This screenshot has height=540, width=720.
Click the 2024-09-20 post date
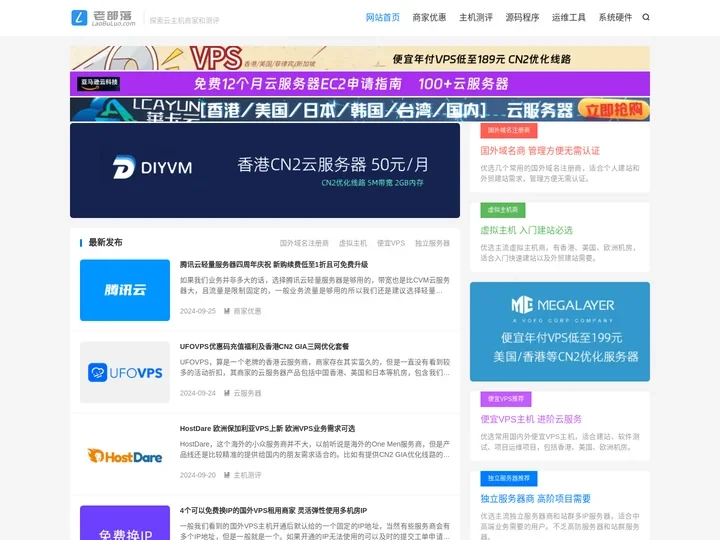coord(197,475)
